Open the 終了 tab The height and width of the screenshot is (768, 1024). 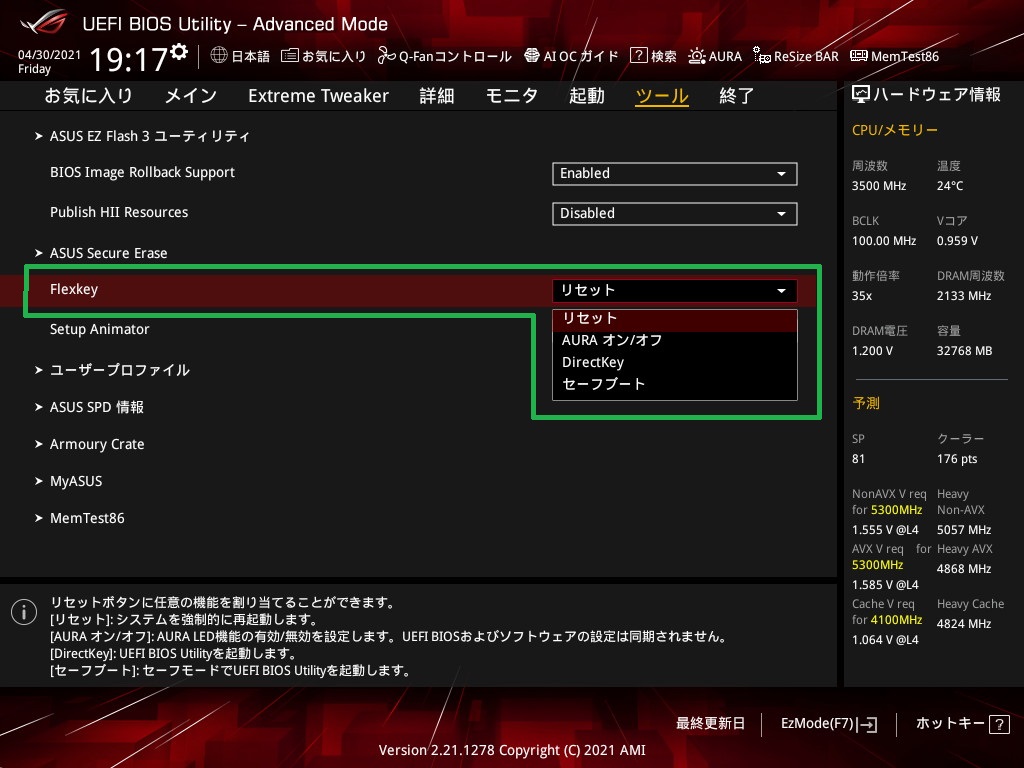click(x=737, y=96)
